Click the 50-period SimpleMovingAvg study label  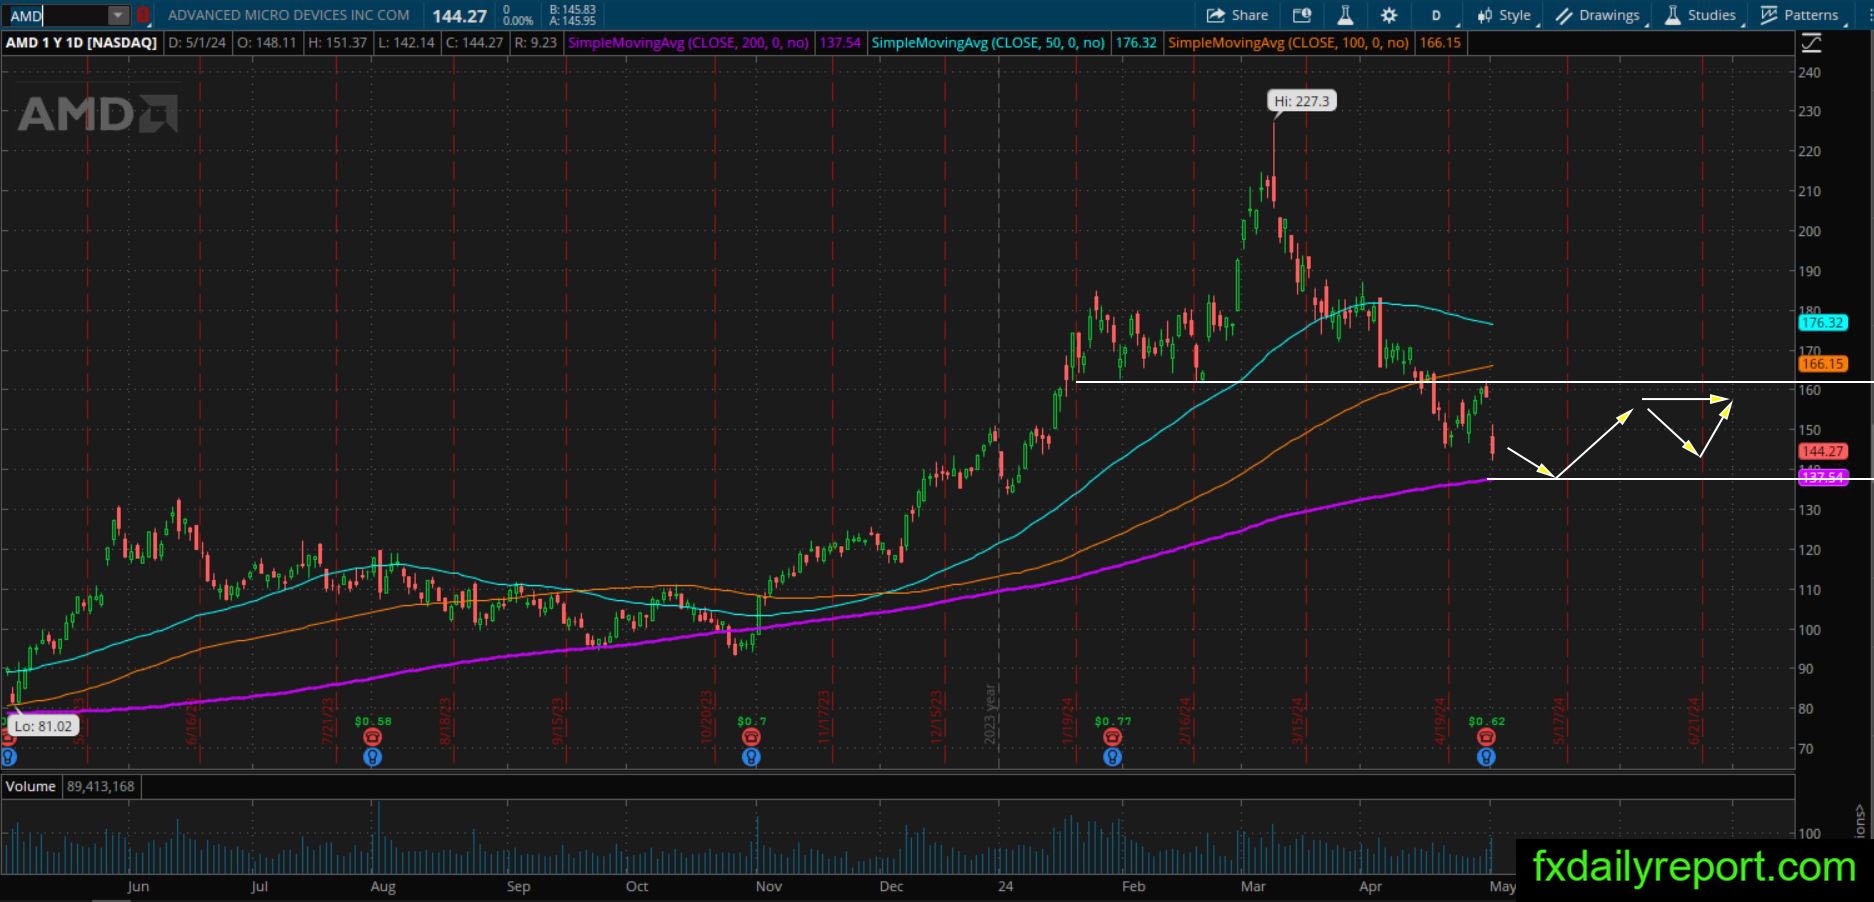[988, 43]
